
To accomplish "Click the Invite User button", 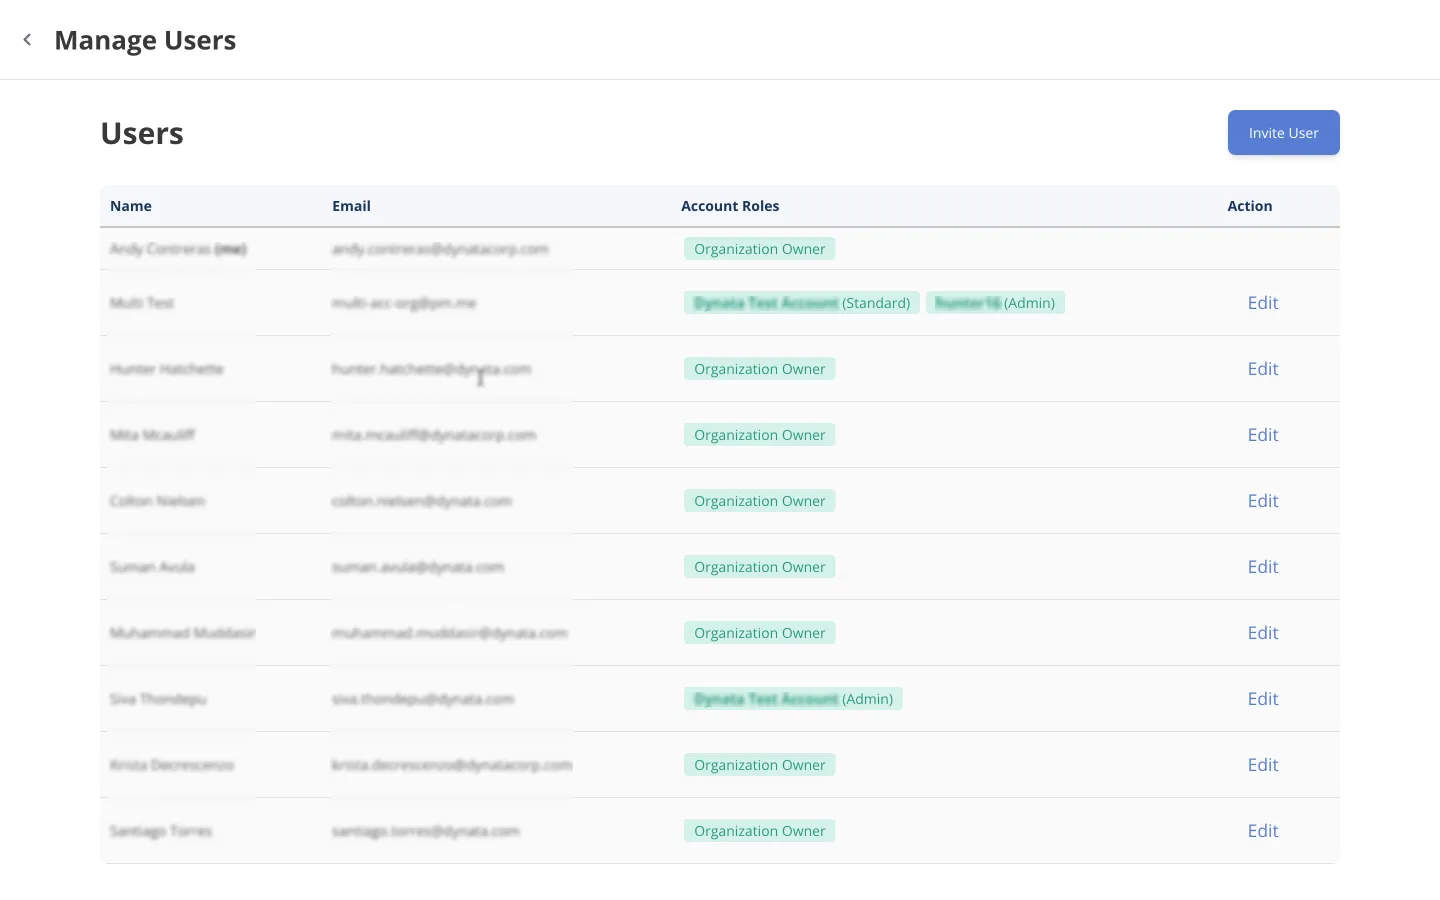I will (x=1283, y=133).
